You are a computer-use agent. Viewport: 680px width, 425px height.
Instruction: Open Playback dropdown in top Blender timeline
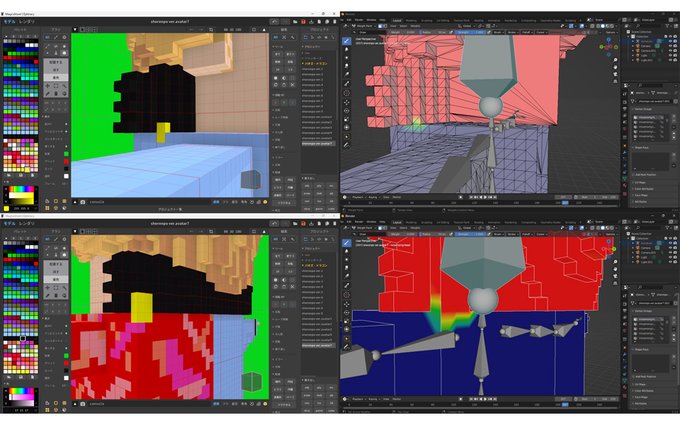pyautogui.click(x=358, y=197)
